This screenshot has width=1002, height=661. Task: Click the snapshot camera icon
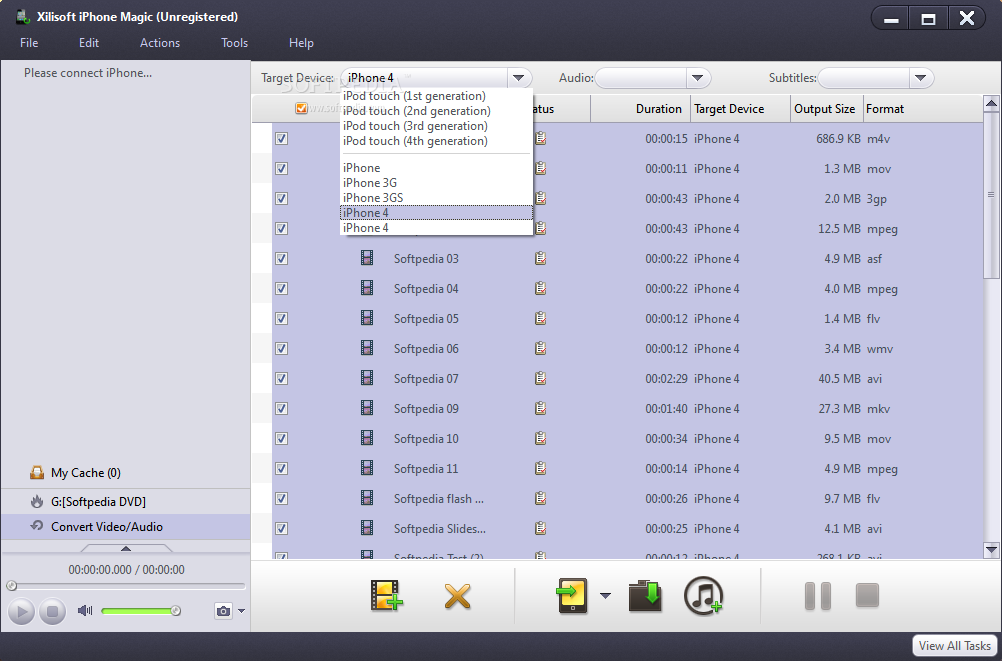click(x=223, y=610)
